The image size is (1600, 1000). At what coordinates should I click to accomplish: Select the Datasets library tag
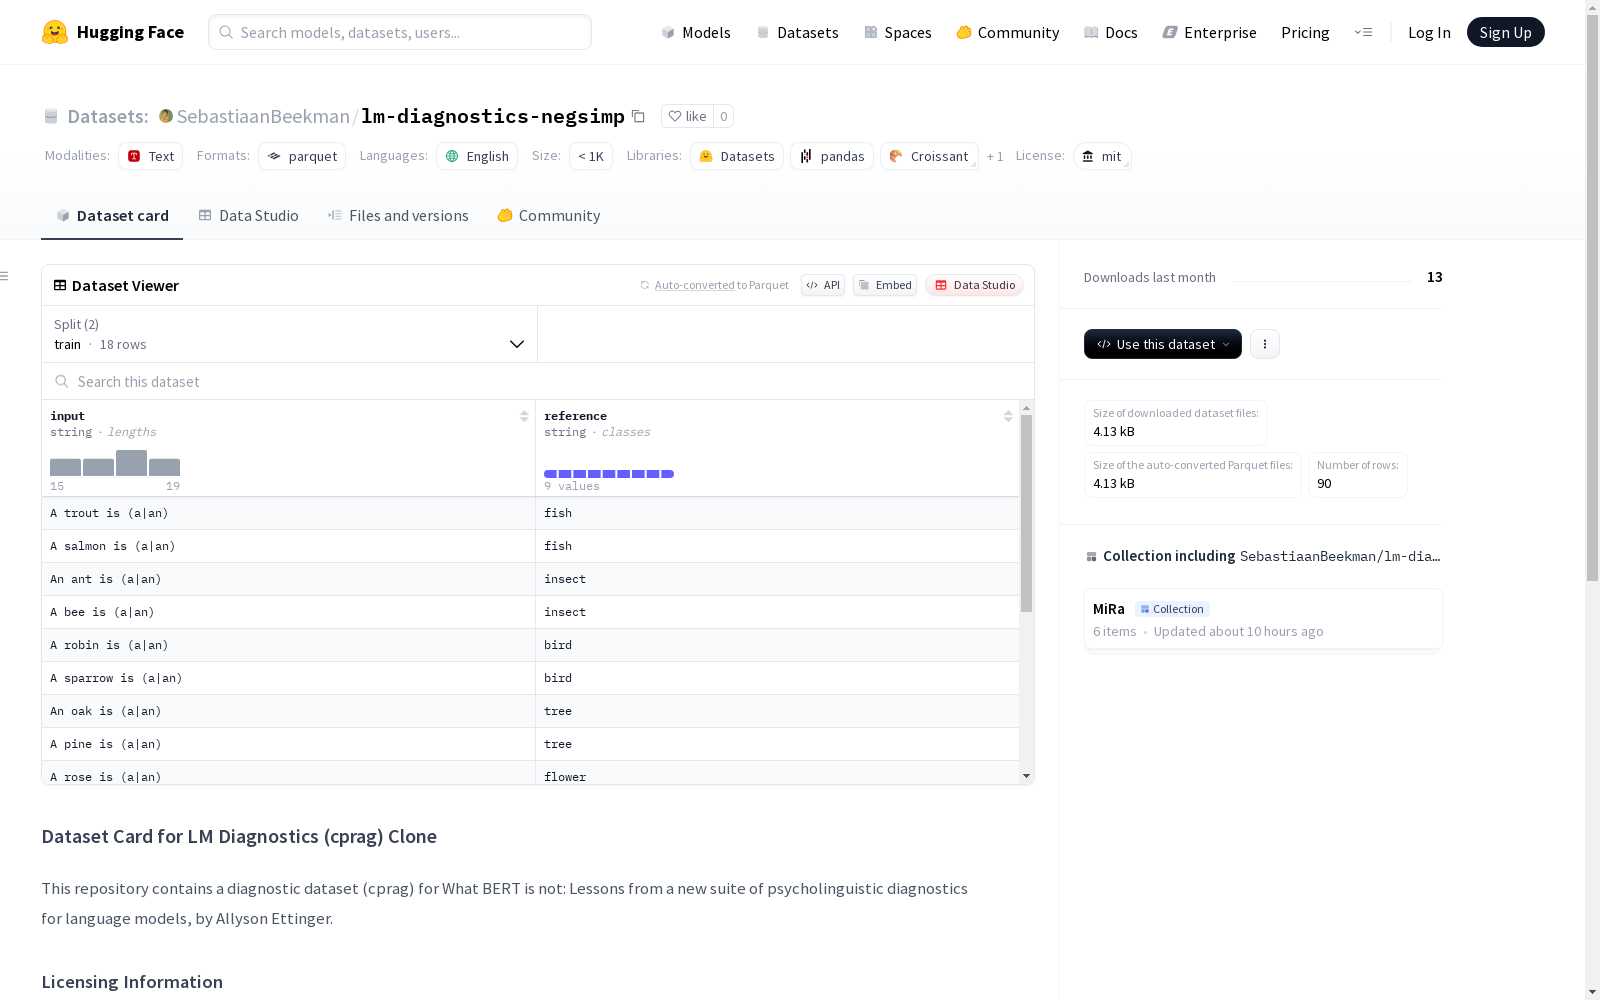coord(737,156)
